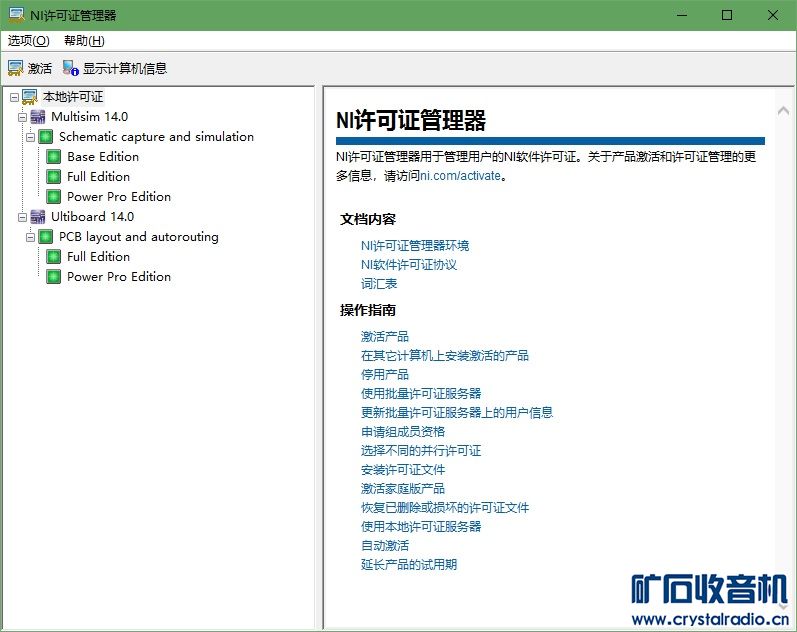Open the 词汇表 link
797x632 pixels.
pyautogui.click(x=379, y=284)
